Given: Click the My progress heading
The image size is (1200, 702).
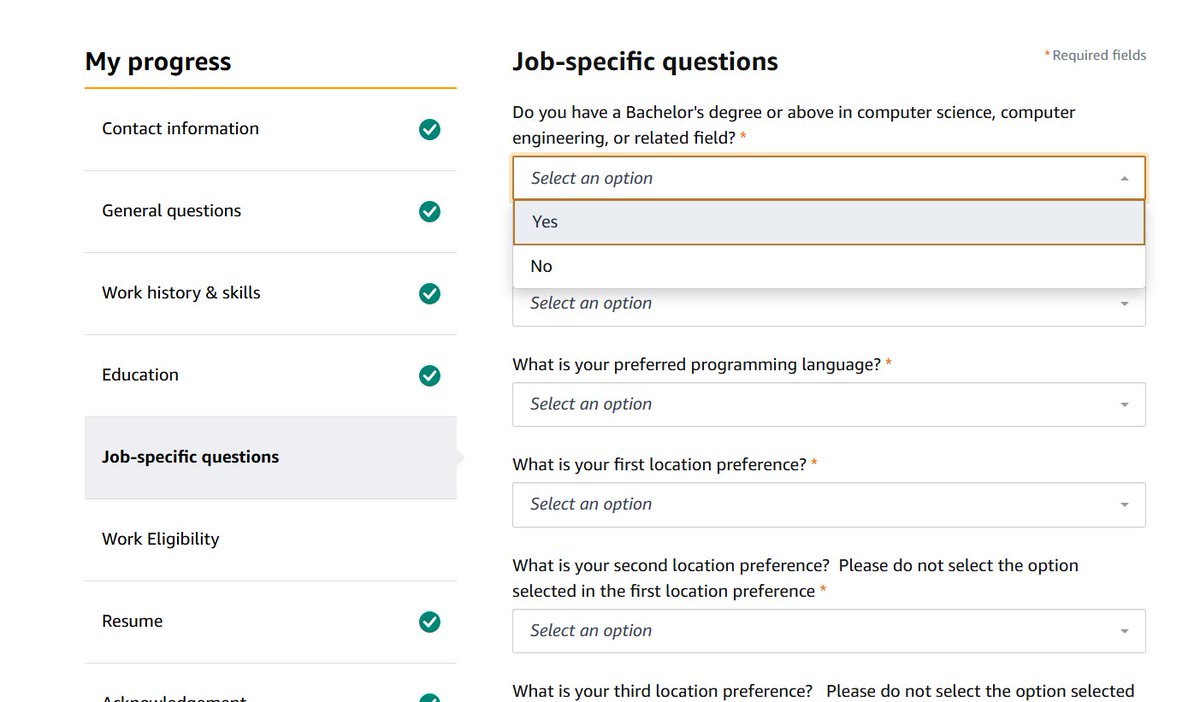Looking at the screenshot, I should click(158, 61).
